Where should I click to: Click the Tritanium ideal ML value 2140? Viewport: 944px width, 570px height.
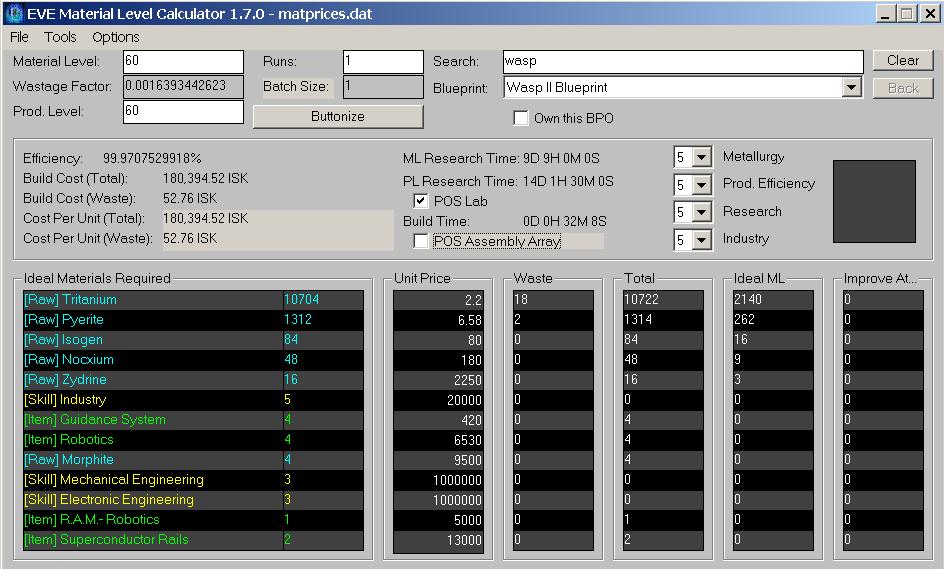[748, 300]
